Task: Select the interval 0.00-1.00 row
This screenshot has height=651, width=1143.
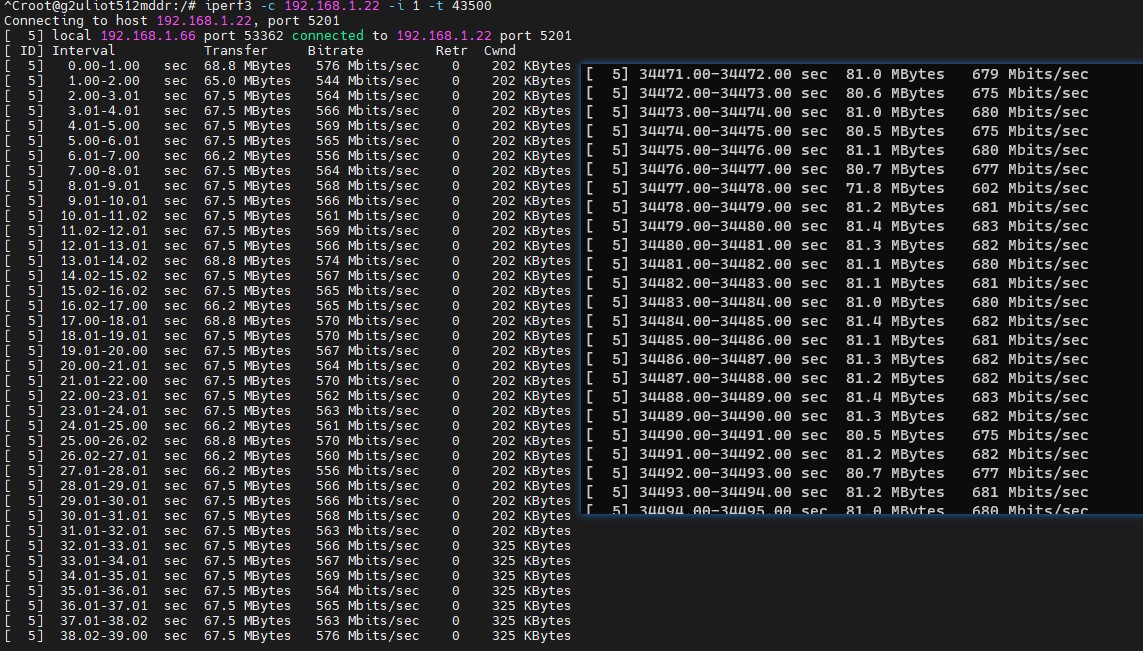Action: pyautogui.click(x=288, y=66)
